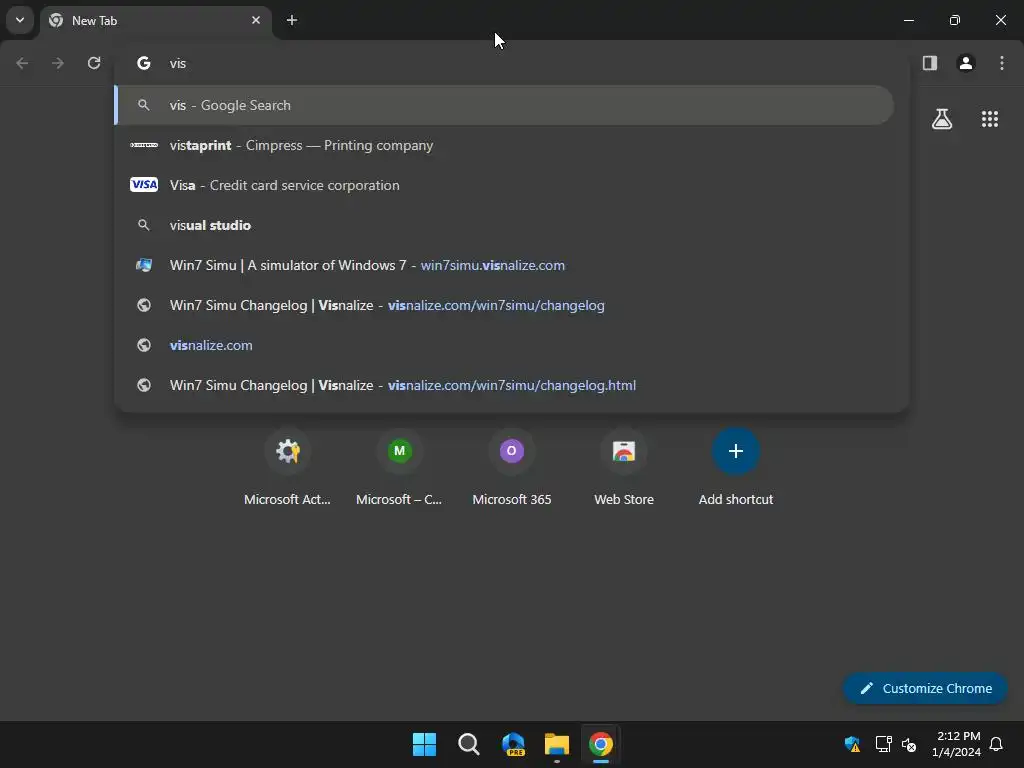Open the clock showing 2:12 PM

(x=957, y=744)
